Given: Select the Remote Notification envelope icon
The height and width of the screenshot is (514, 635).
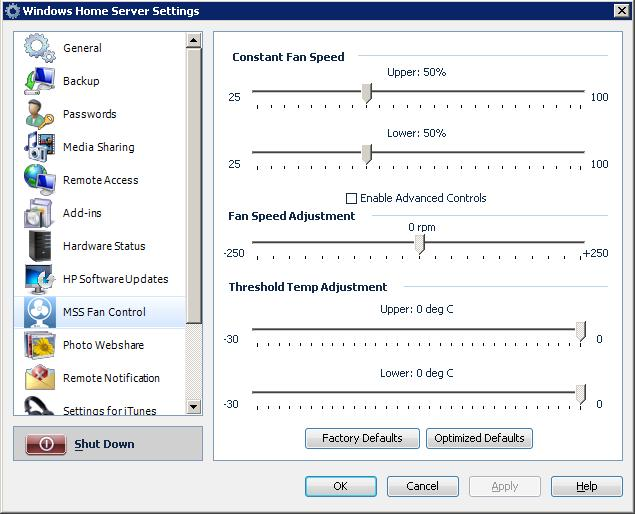Looking at the screenshot, I should coord(39,378).
